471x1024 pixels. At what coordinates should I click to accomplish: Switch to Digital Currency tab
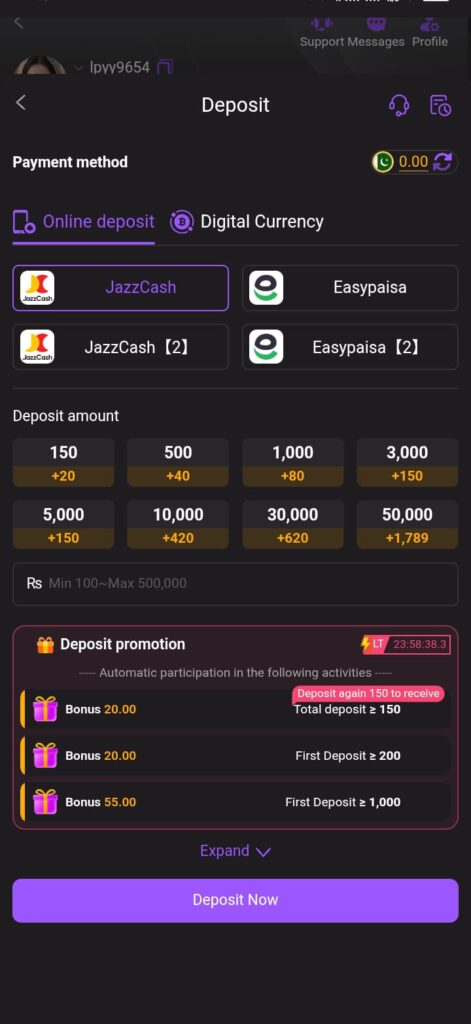coord(247,222)
